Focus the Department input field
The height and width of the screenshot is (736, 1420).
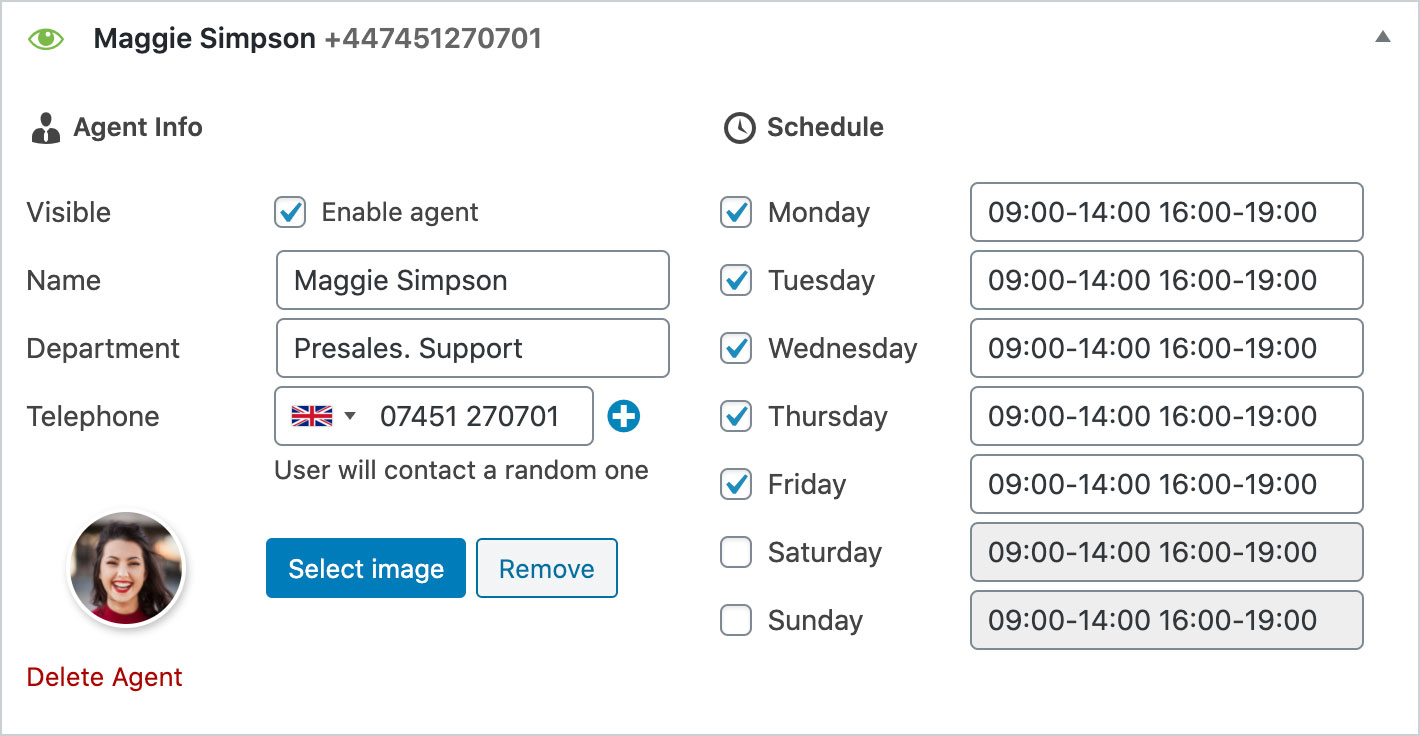point(472,348)
